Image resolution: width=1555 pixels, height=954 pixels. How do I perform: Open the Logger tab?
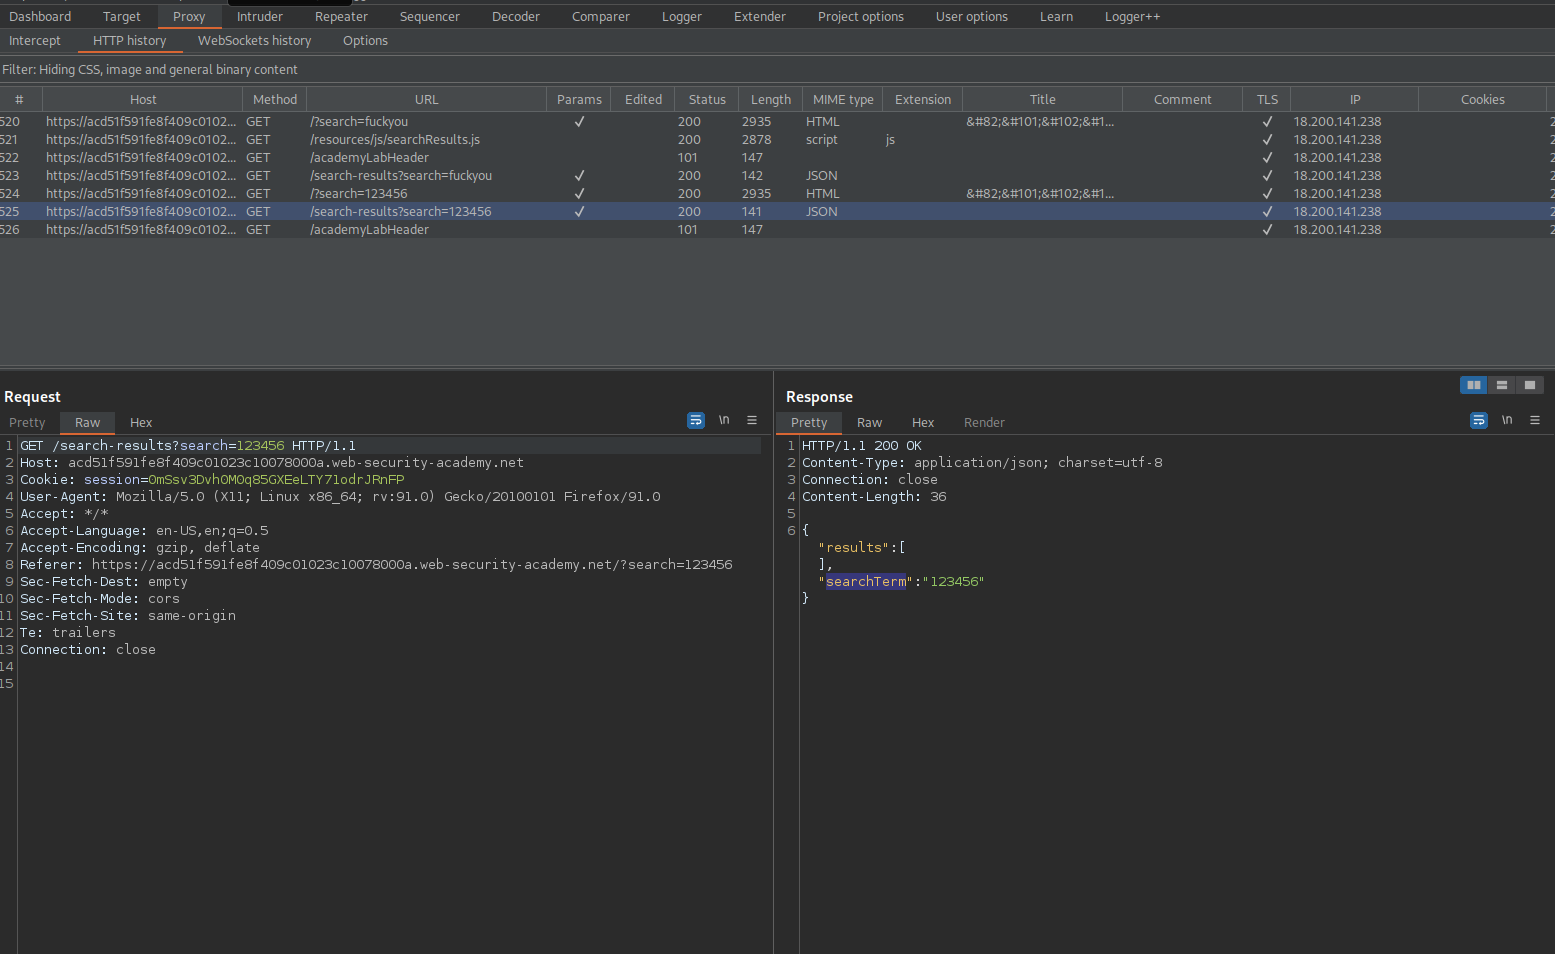682,17
